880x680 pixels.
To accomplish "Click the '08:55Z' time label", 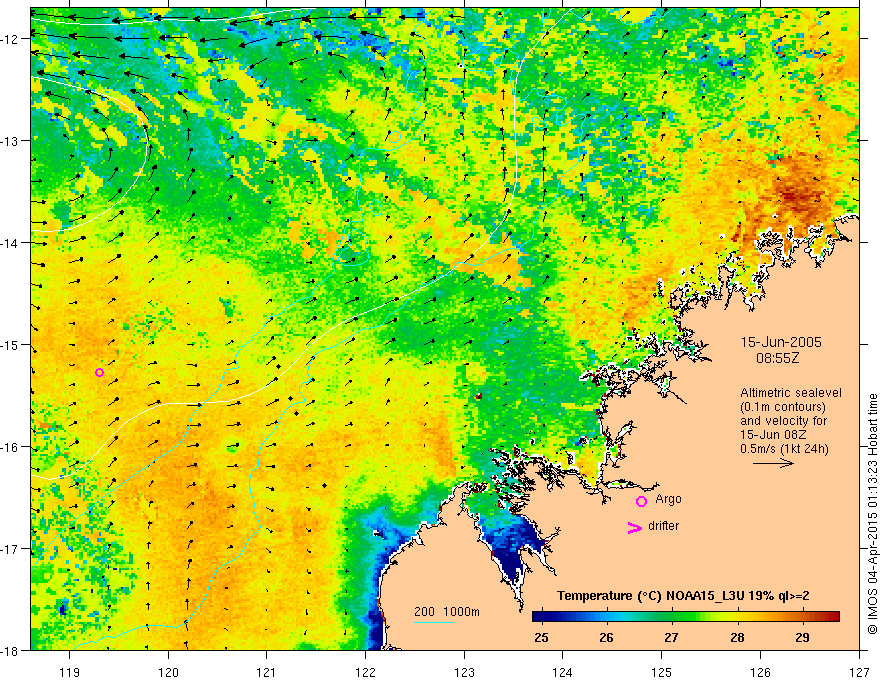I will 777,358.
